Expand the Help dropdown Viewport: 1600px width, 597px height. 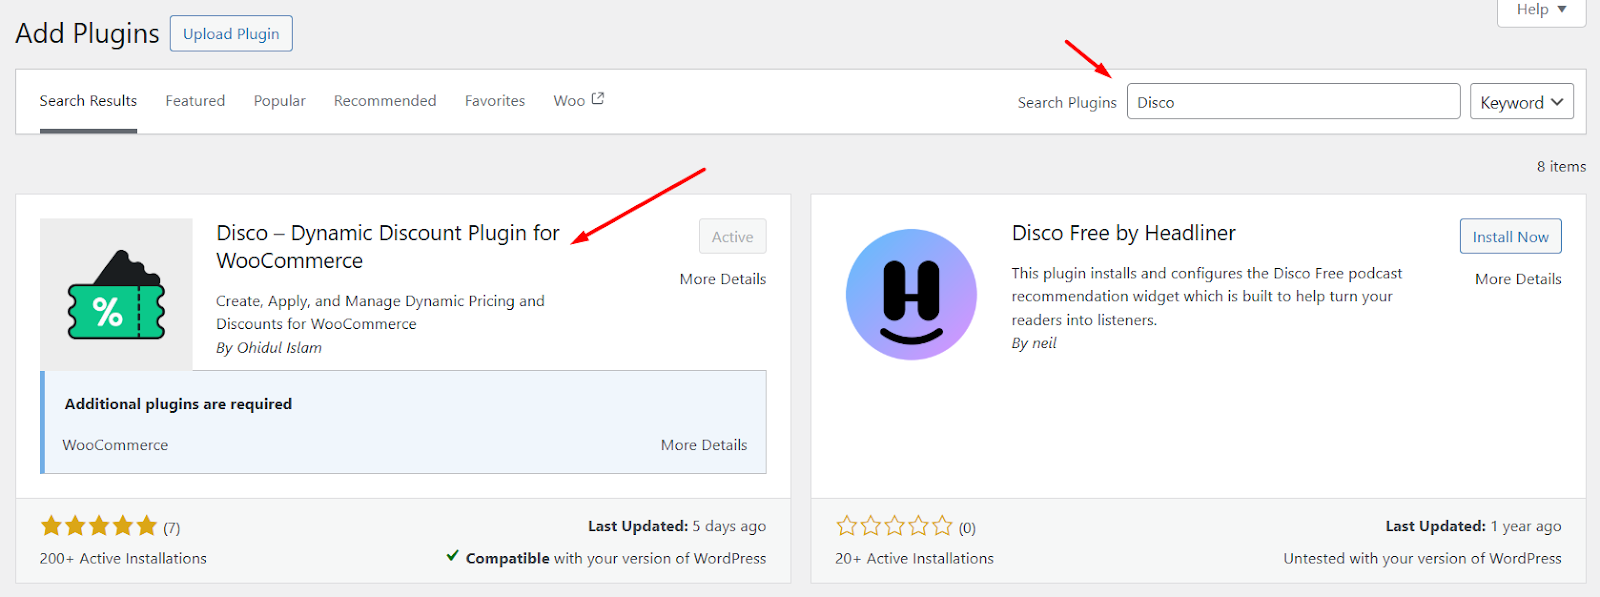(x=1541, y=10)
